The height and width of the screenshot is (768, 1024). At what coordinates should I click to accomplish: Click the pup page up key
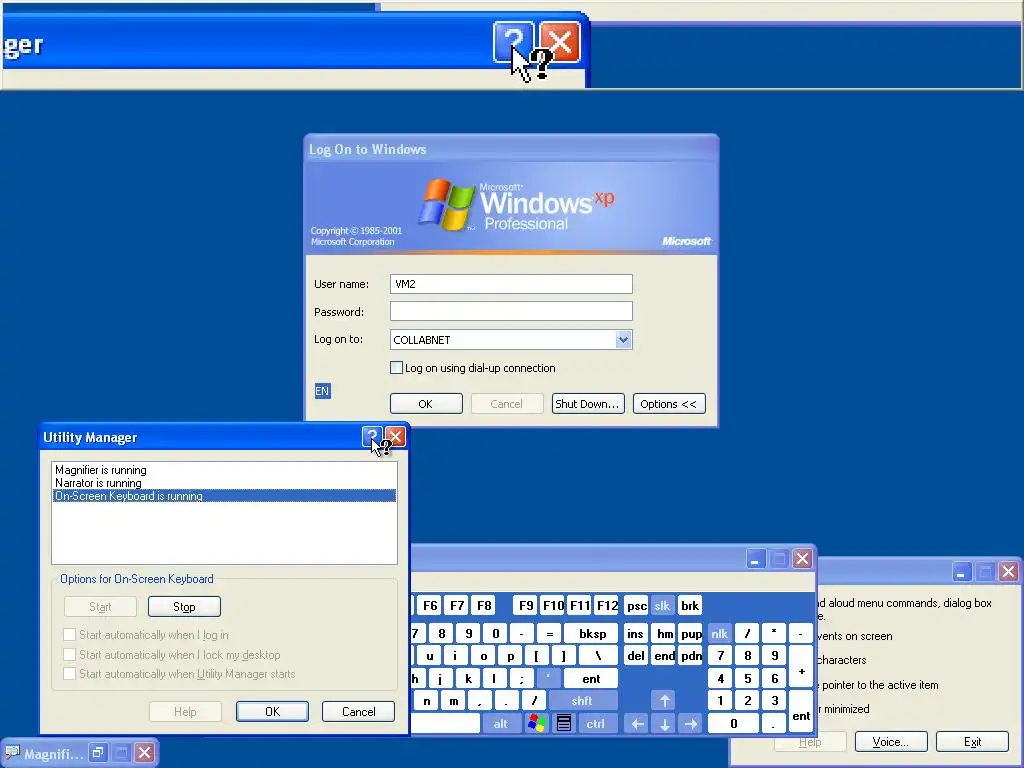click(691, 633)
